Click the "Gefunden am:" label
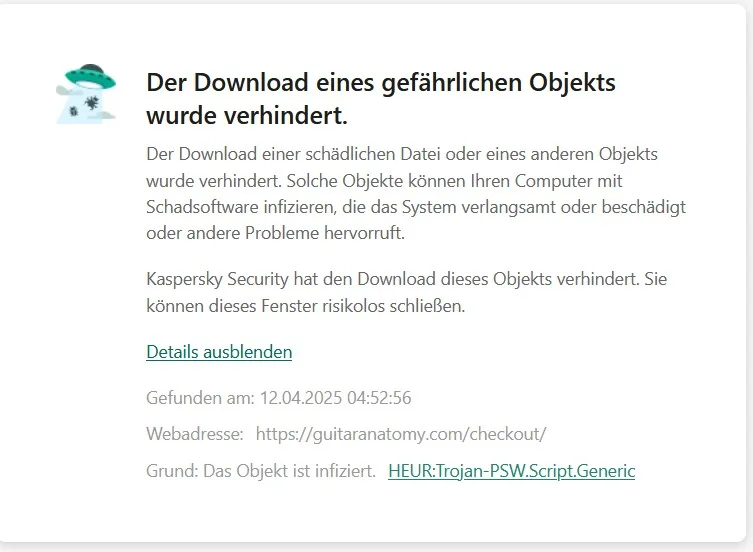The height and width of the screenshot is (552, 753). [200, 398]
